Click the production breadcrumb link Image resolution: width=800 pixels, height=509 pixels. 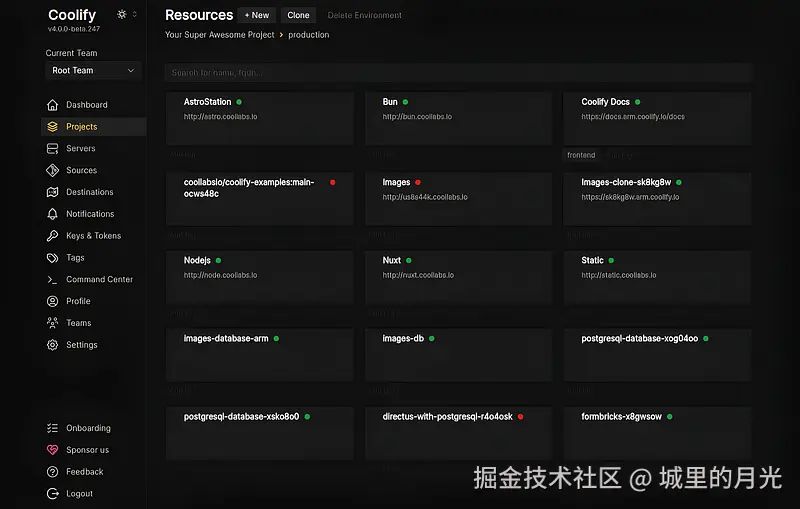309,35
